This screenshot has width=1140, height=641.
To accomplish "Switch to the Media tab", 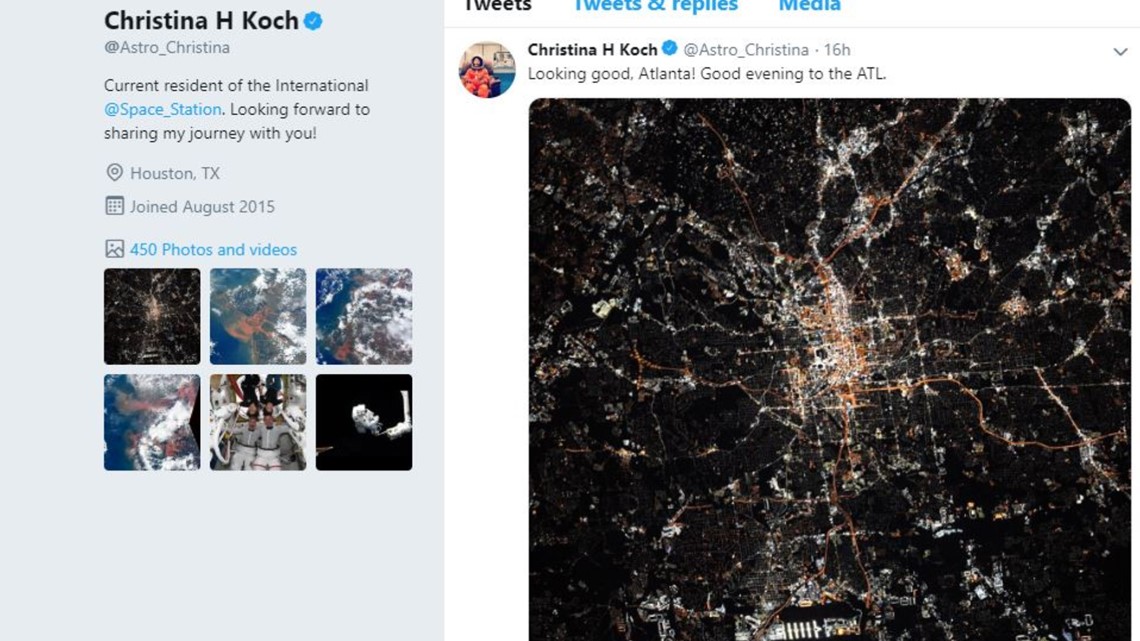I will [x=809, y=6].
